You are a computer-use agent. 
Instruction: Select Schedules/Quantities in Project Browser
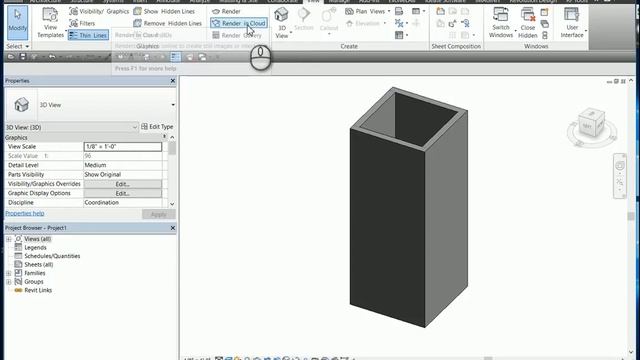pyautogui.click(x=52, y=256)
